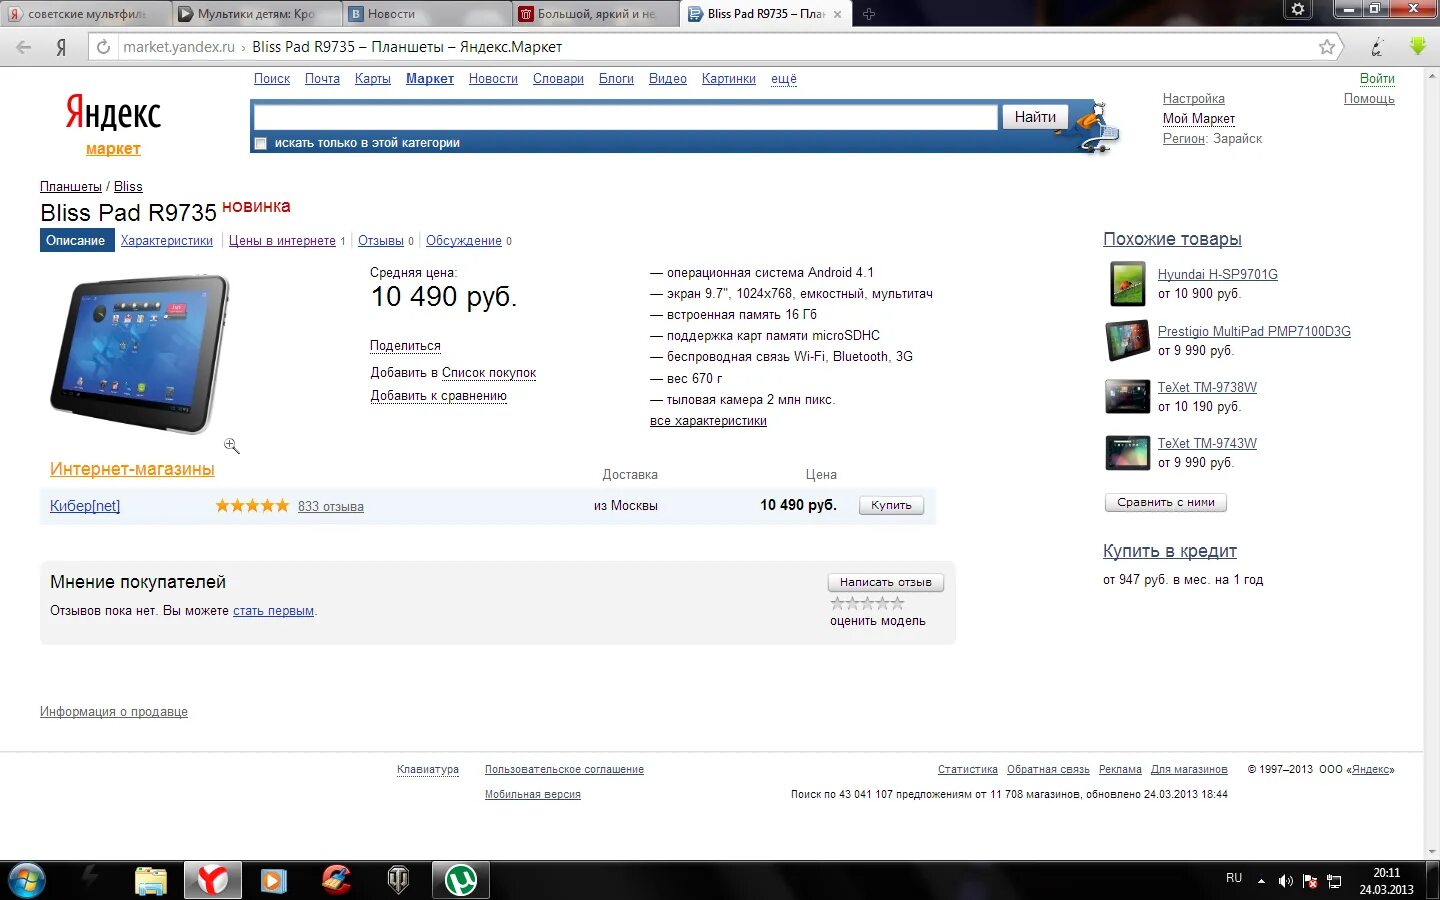Image resolution: width=1440 pixels, height=900 pixels.
Task: Click the extension icon beside the downloads arrow
Action: (x=1378, y=46)
